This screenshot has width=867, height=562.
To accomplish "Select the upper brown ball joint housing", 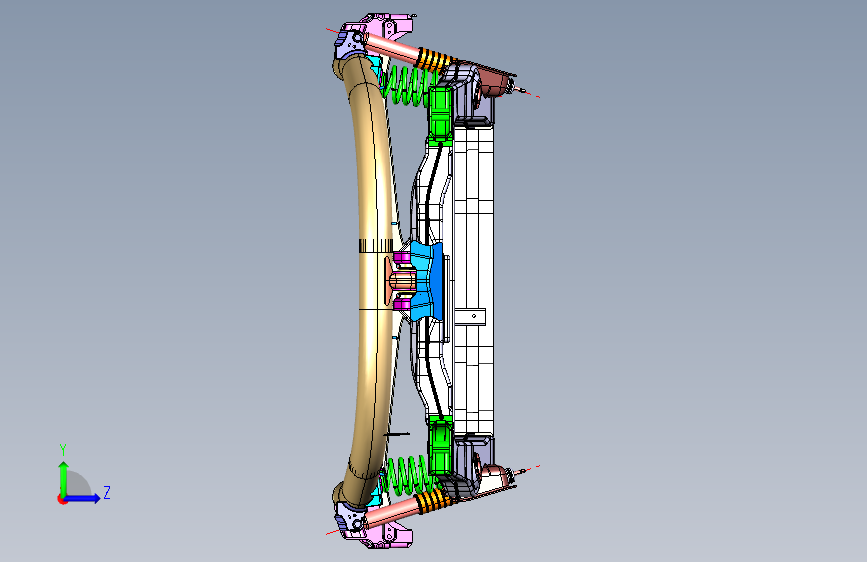I will 492,83.
